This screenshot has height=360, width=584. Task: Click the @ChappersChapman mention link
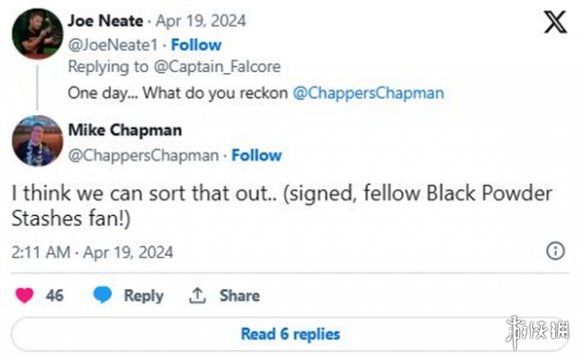pos(368,93)
